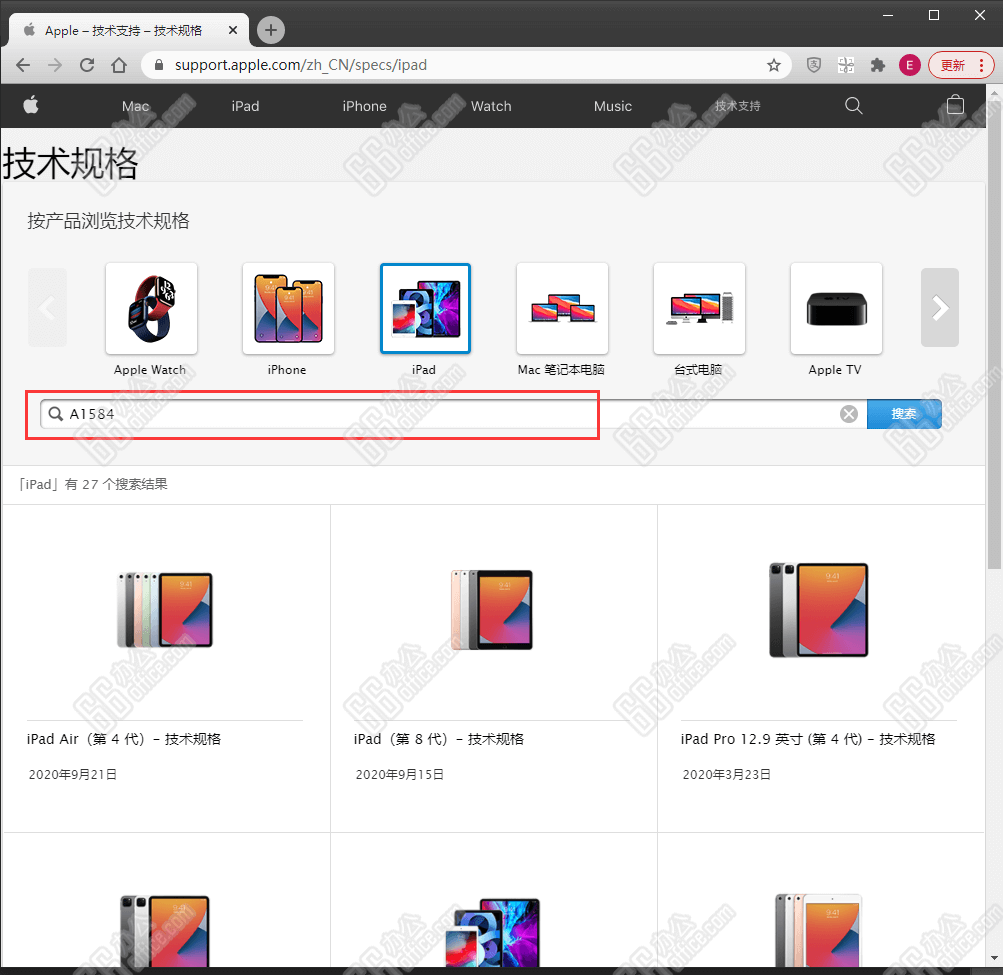This screenshot has width=1003, height=975.
Task: Select the 台式电脑 product thumbnail
Action: (x=699, y=308)
